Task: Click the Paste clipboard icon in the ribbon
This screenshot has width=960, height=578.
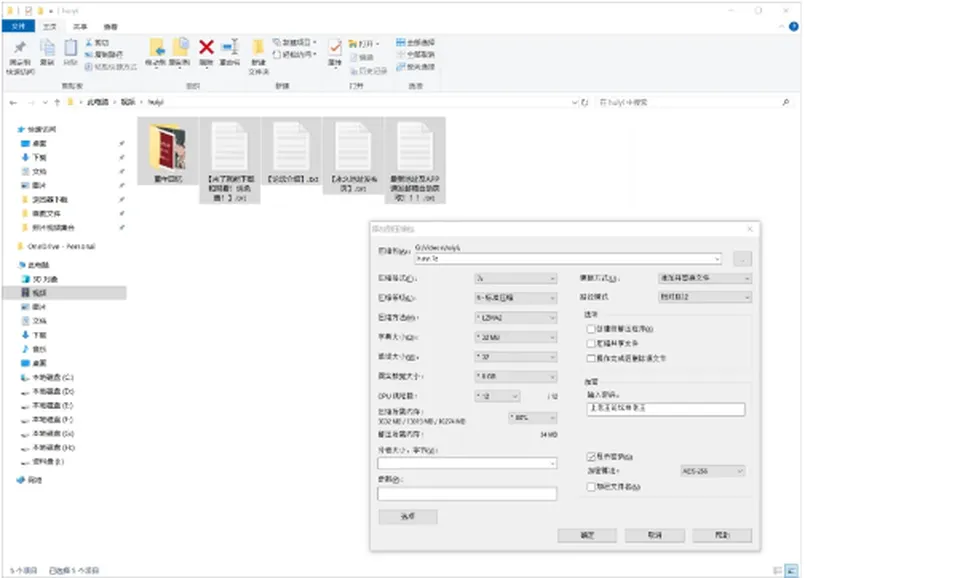Action: click(x=71, y=48)
